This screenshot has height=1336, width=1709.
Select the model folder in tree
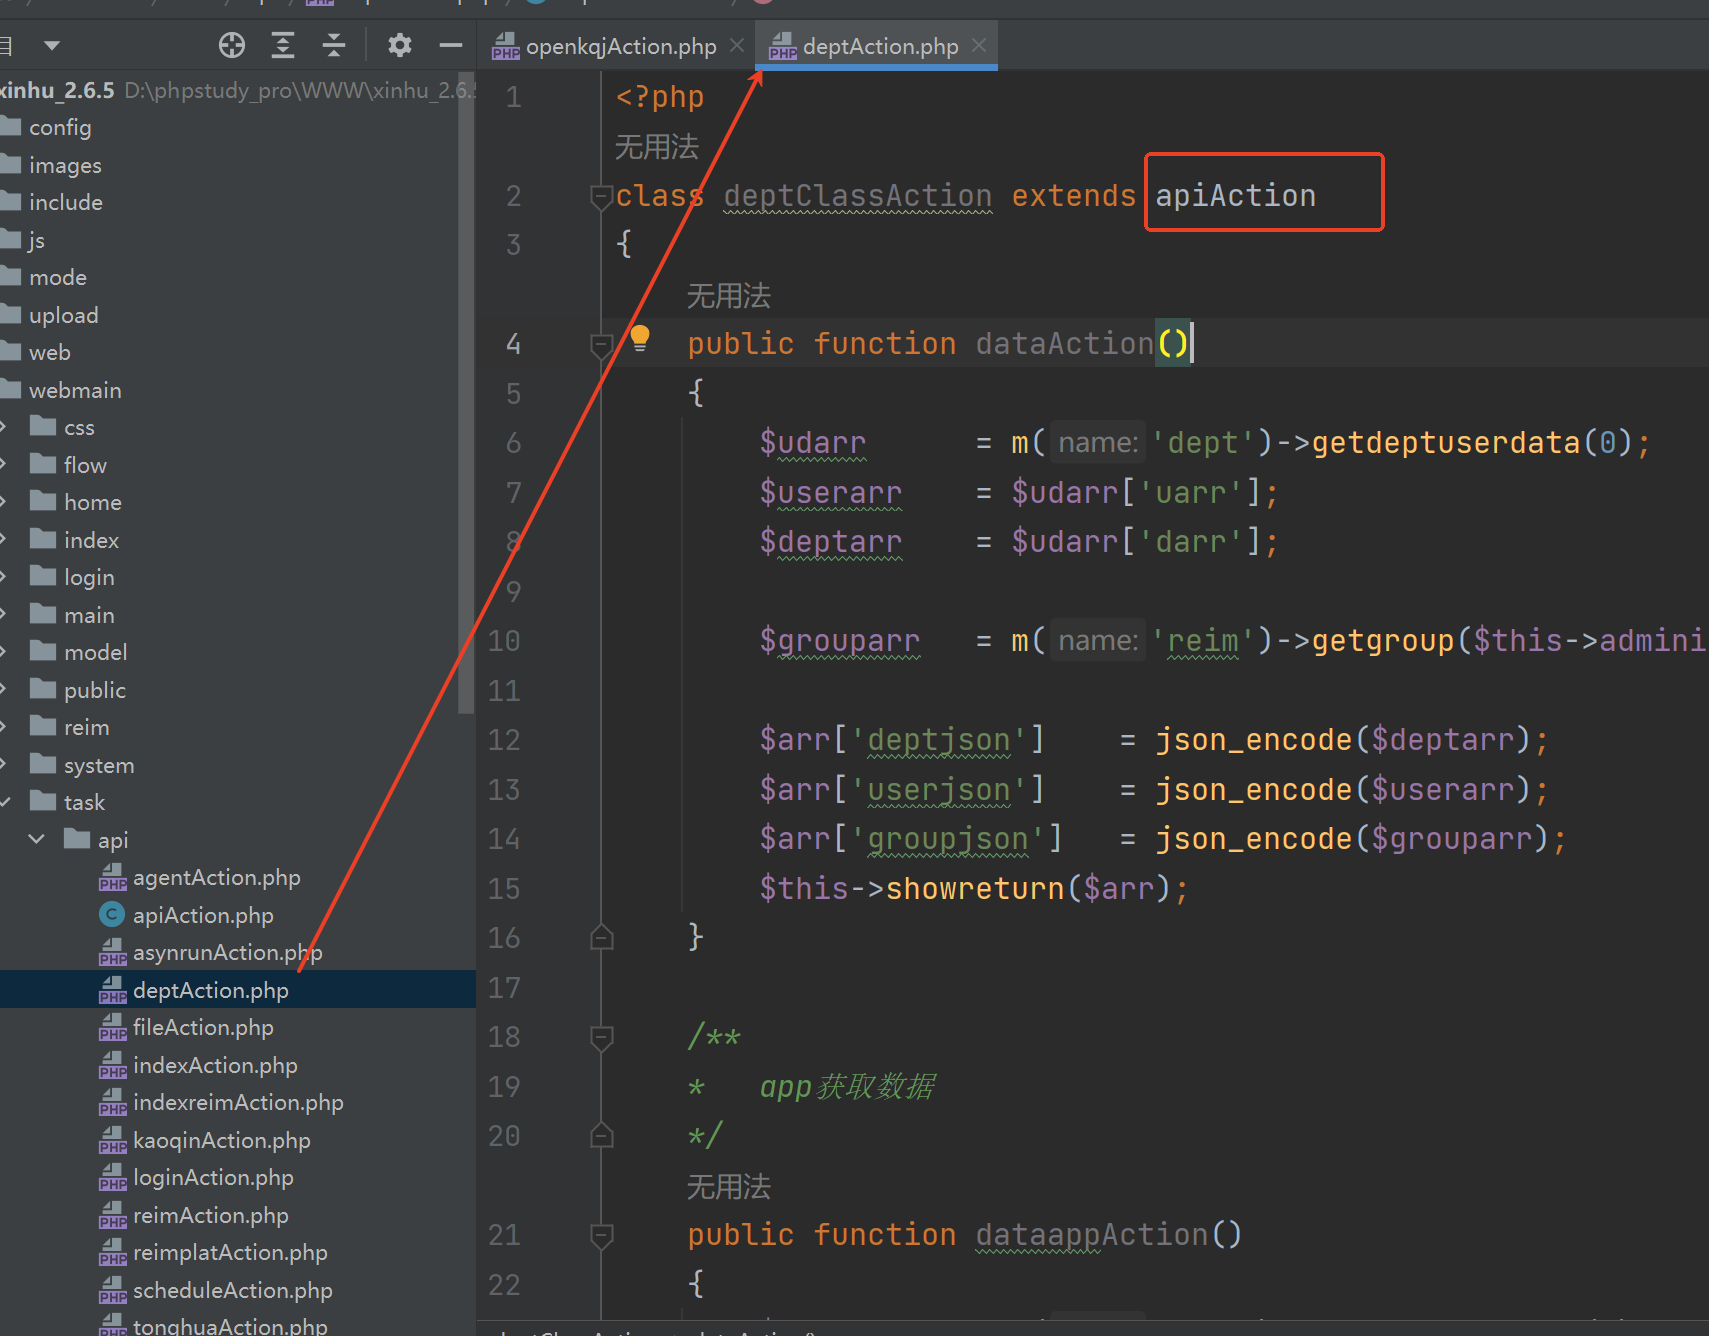click(95, 652)
